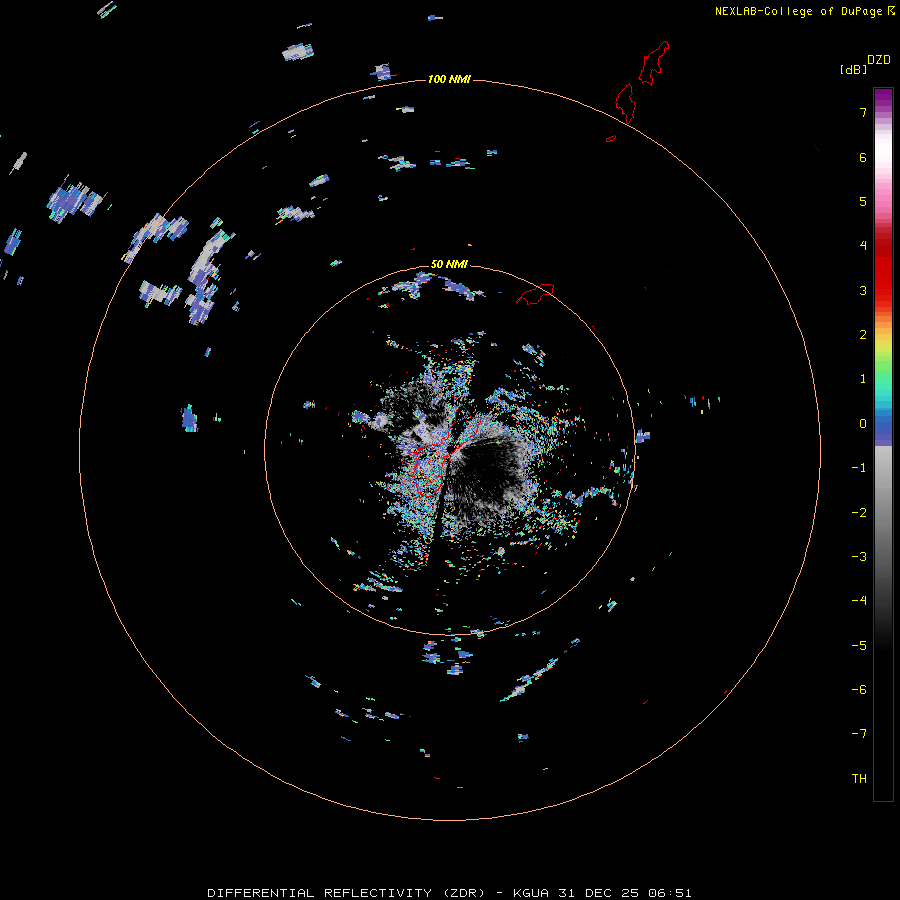Viewport: 900px width, 900px height.
Task: Pick the red band of the color bar
Action: [883, 270]
